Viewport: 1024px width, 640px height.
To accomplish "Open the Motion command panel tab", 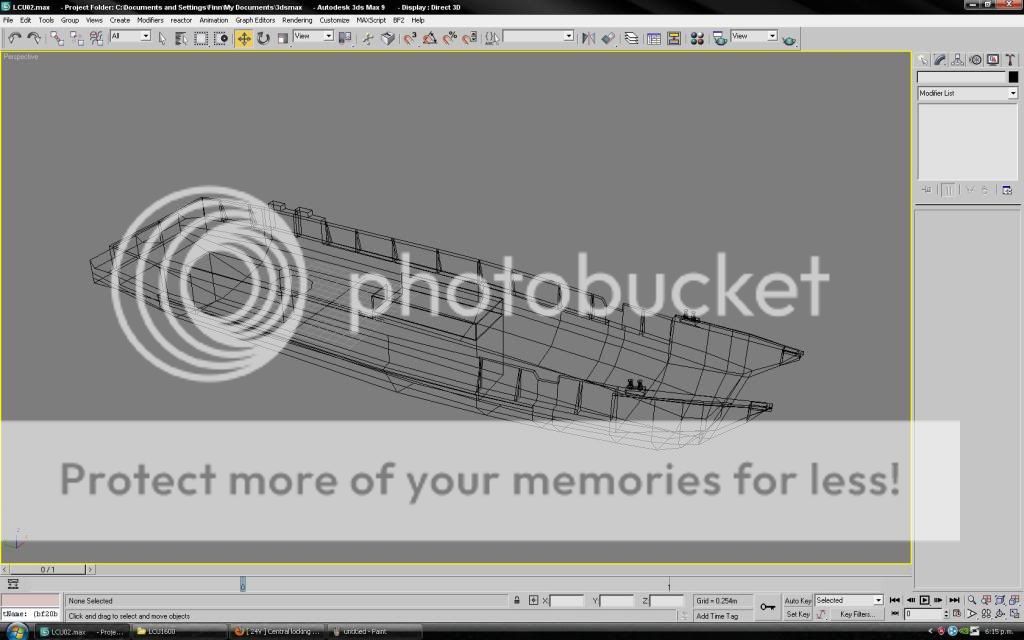I will tap(975, 60).
